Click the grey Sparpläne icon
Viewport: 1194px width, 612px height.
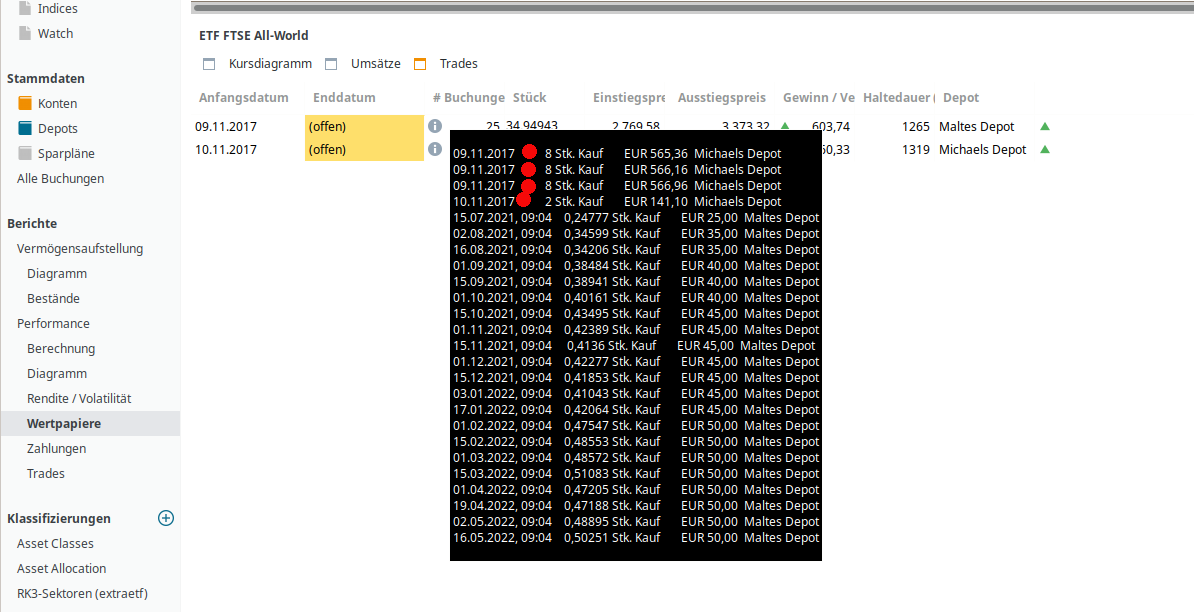pyautogui.click(x=25, y=153)
